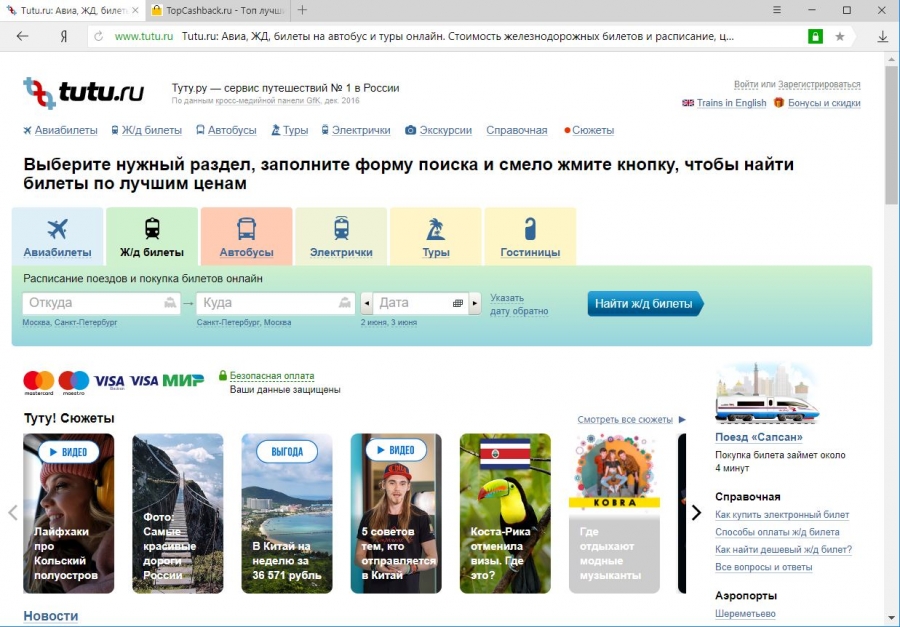Click the swap arrow between stations
The height and width of the screenshot is (627, 900).
[188, 303]
